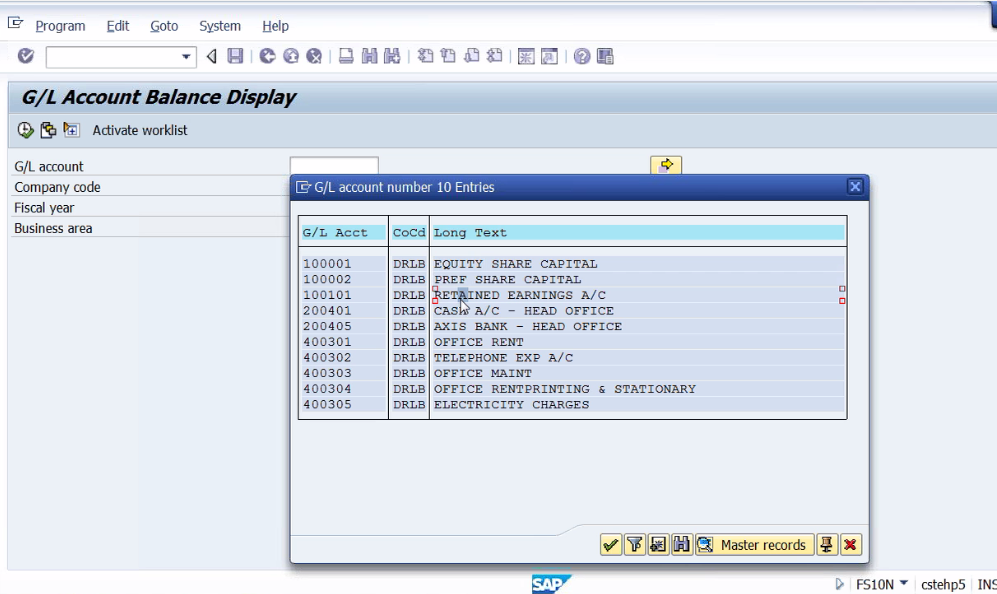Image resolution: width=997 pixels, height=594 pixels.
Task: Select account 400301 Office Rent
Action: pyautogui.click(x=572, y=342)
